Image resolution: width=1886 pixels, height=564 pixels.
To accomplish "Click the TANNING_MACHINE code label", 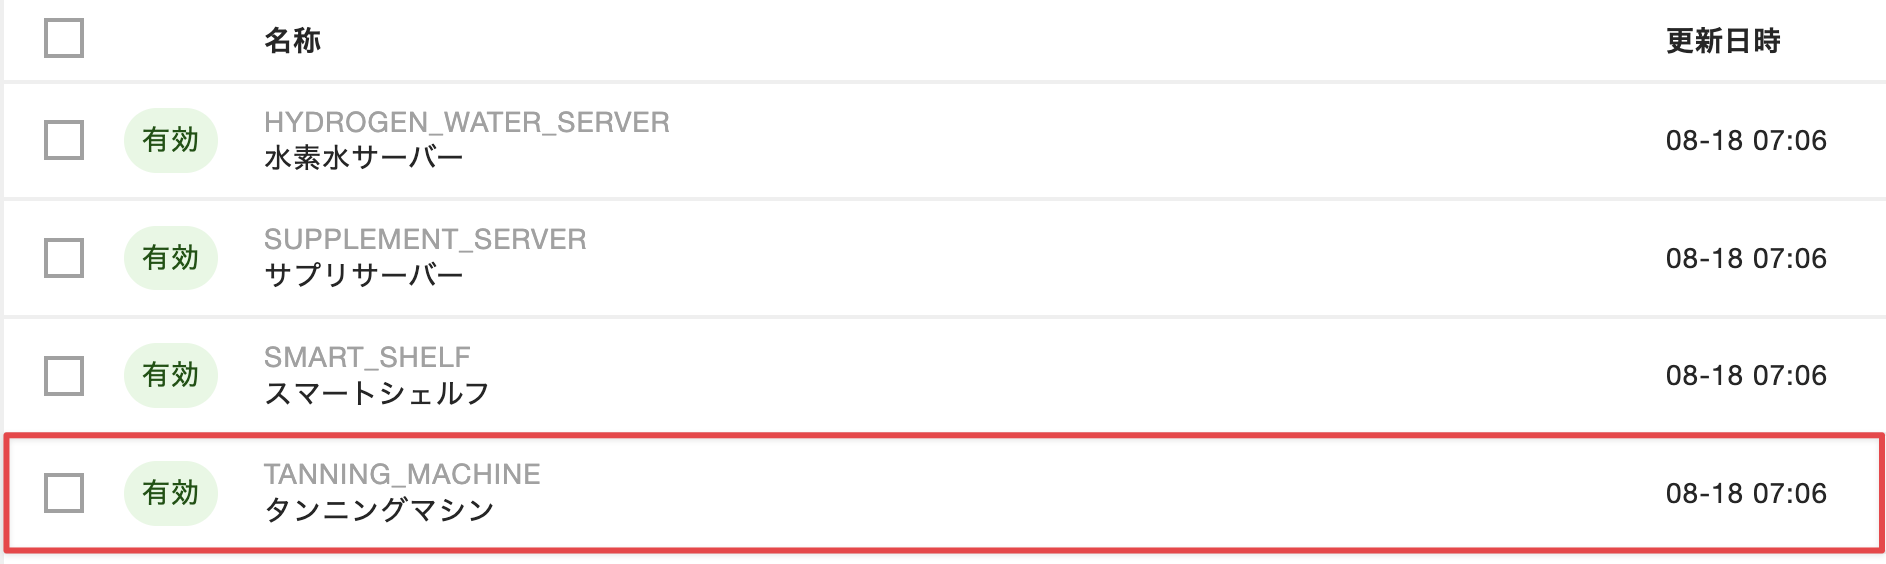I will (x=402, y=474).
